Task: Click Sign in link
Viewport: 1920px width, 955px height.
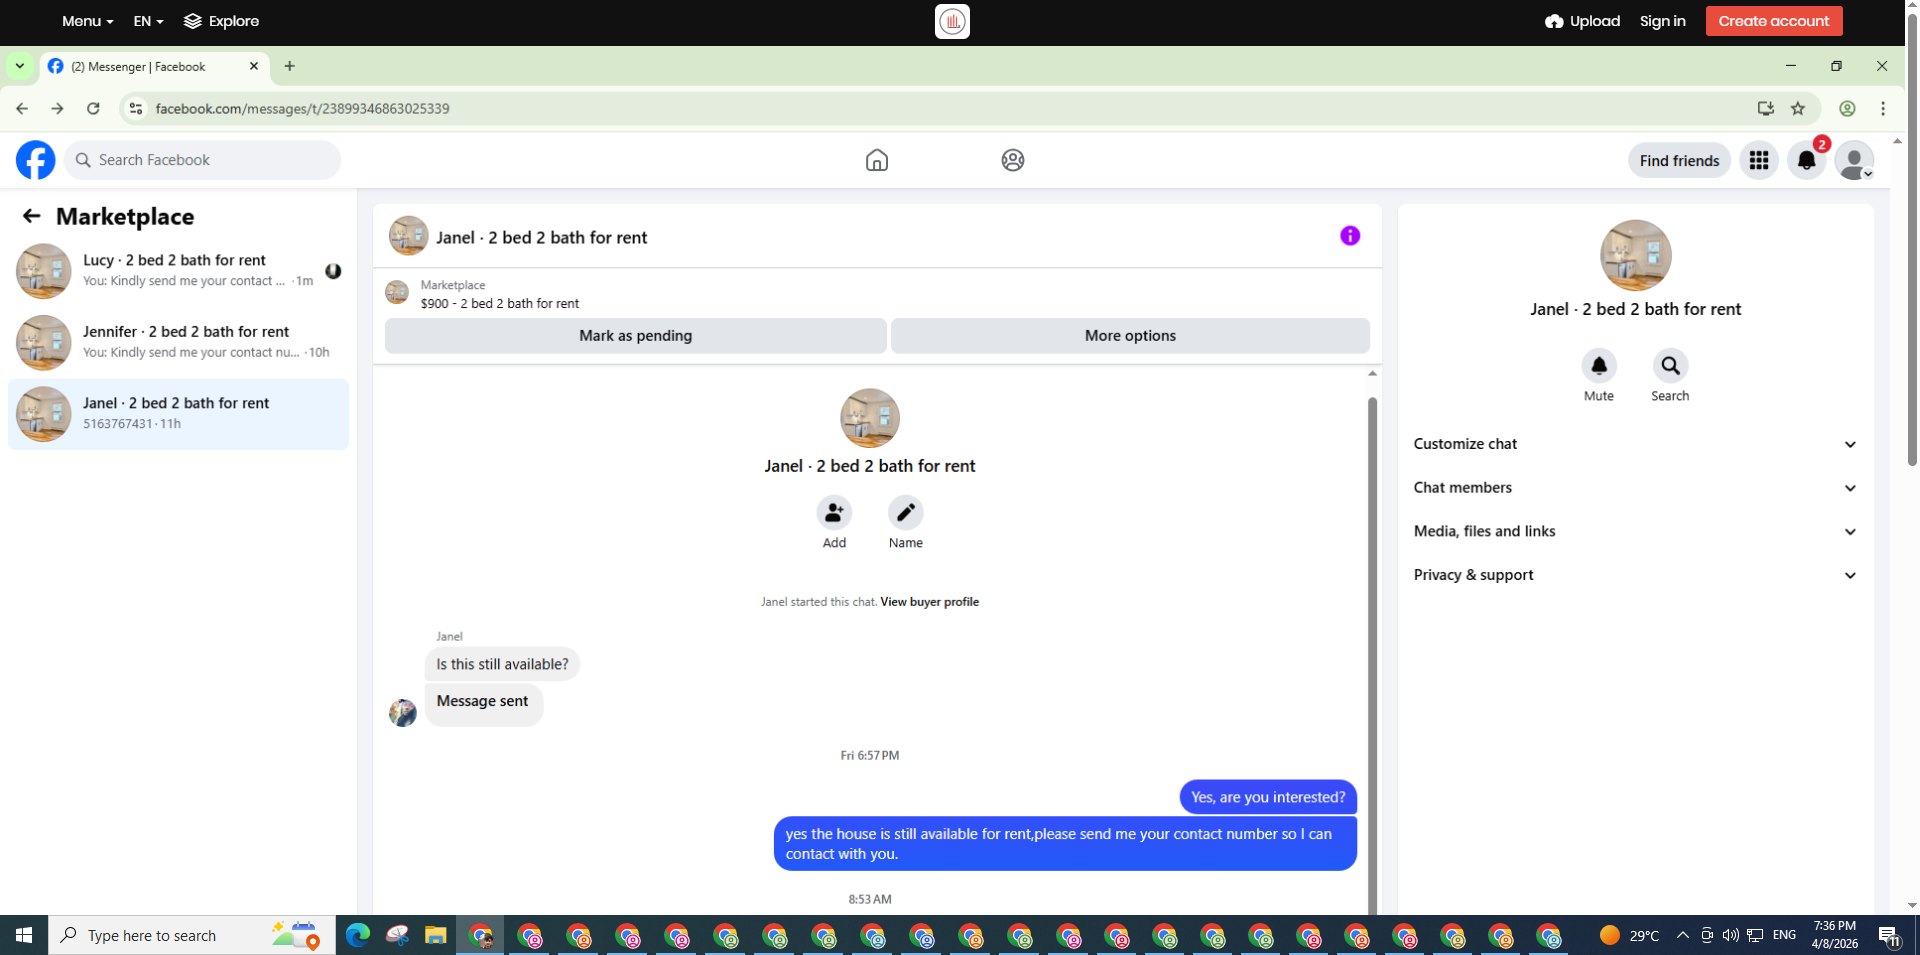Action: (x=1662, y=21)
